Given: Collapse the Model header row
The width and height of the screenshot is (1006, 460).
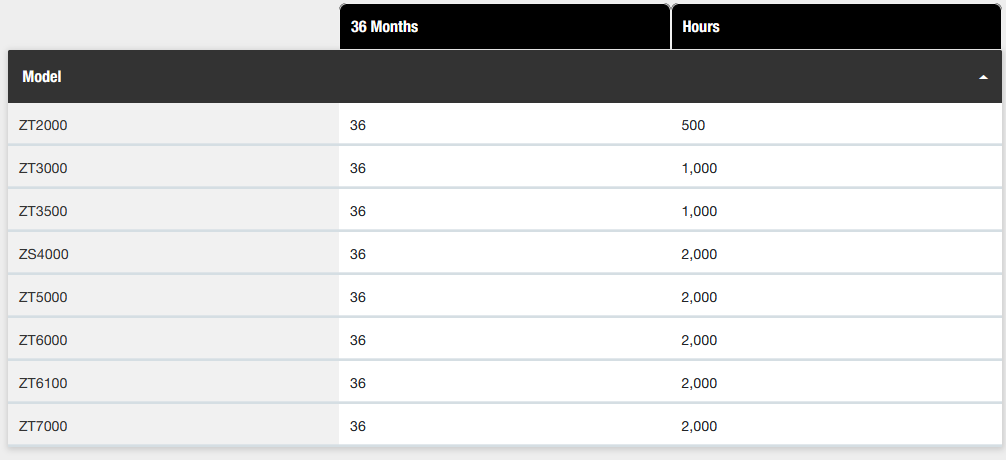Looking at the screenshot, I should pyautogui.click(x=505, y=76).
